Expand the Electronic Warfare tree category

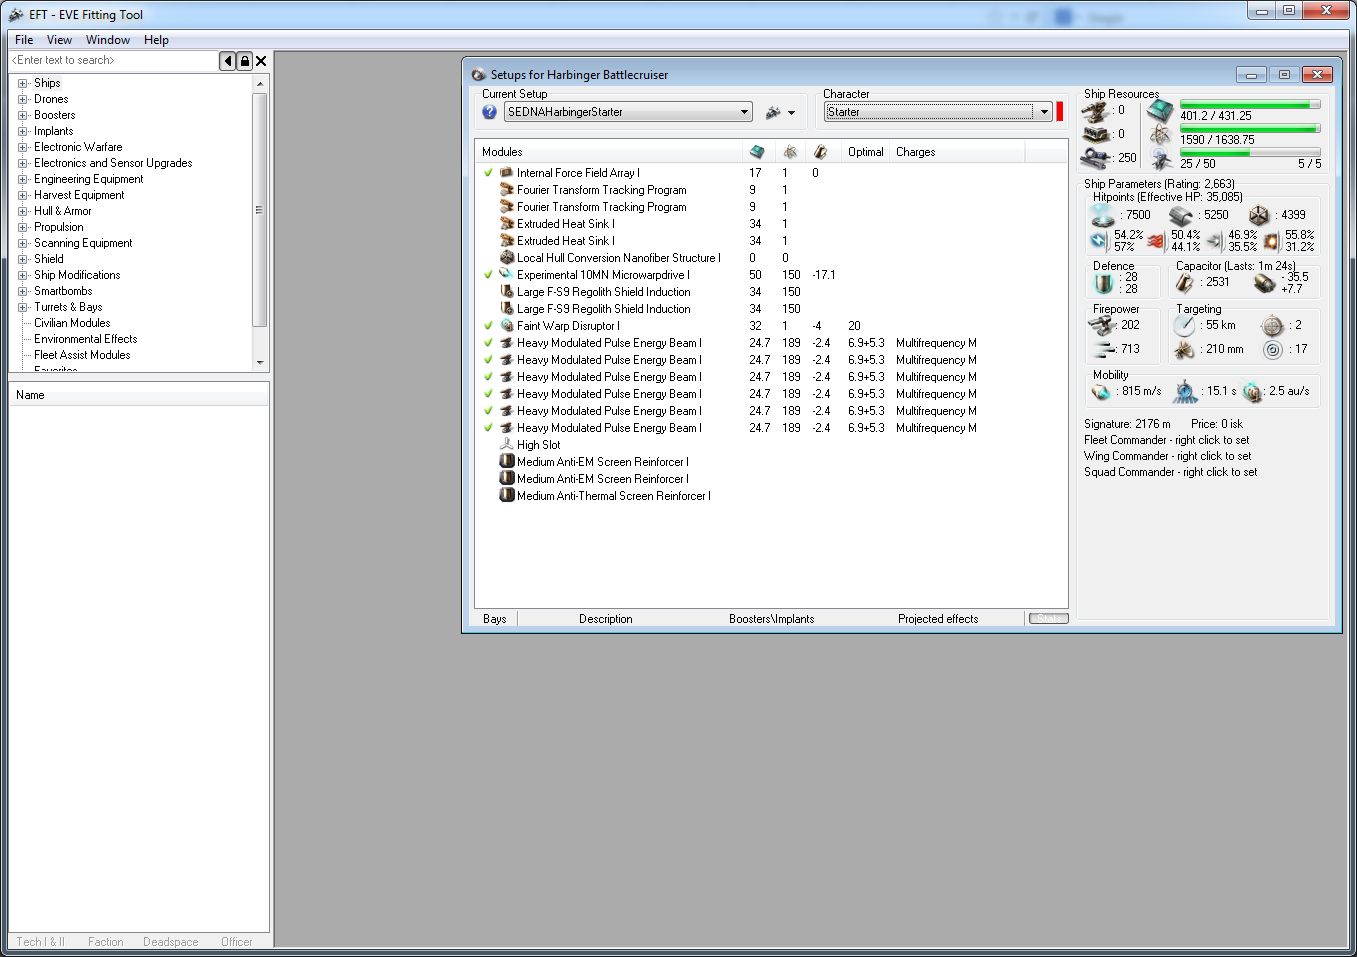click(x=23, y=147)
